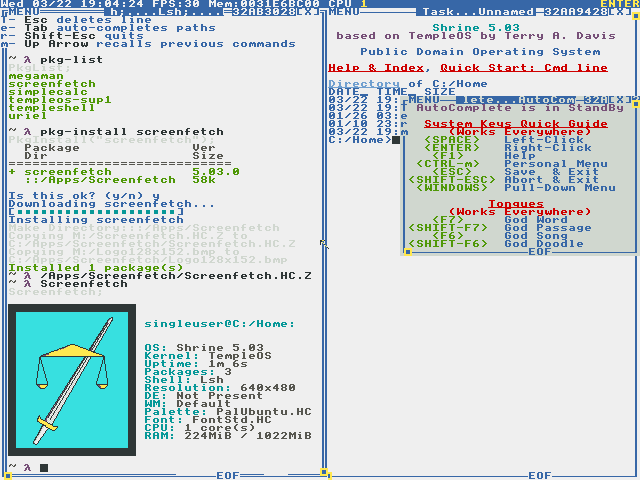Click the 'Palette: PalUbuntu.HC' line

[x=228, y=412]
